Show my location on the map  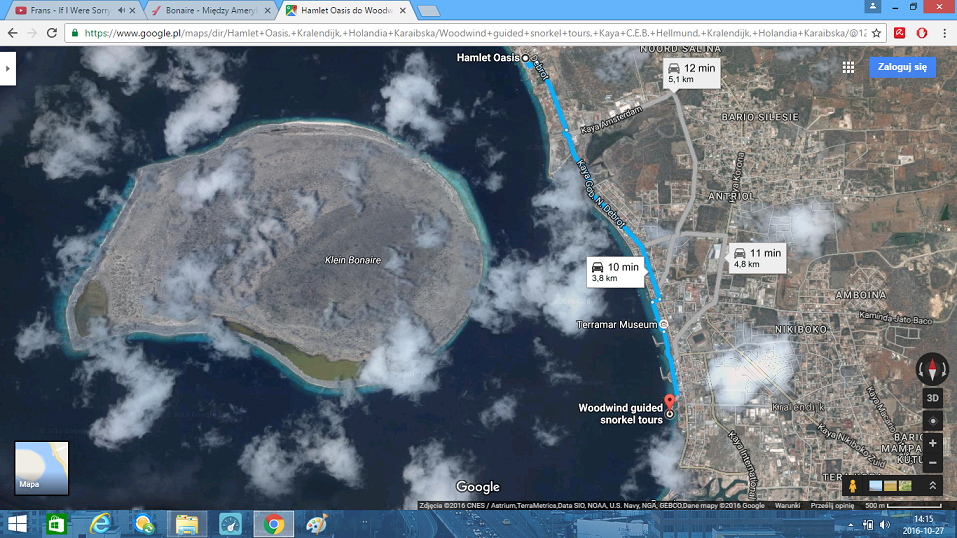tap(933, 421)
